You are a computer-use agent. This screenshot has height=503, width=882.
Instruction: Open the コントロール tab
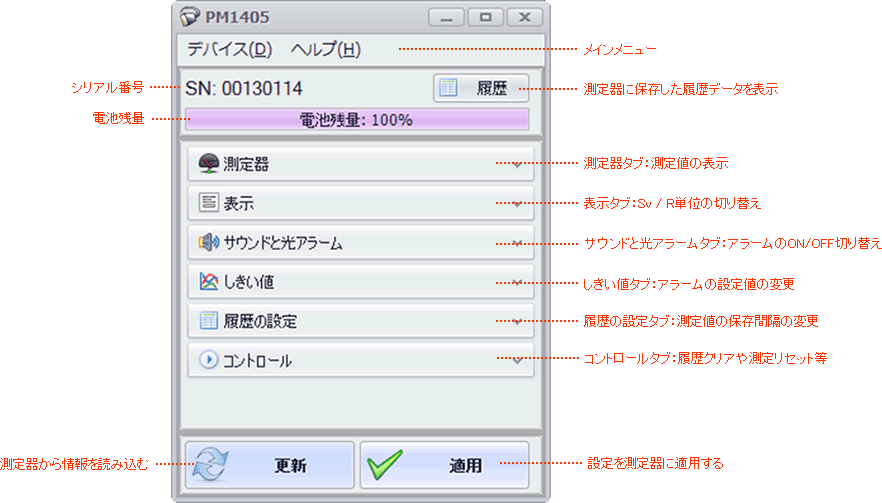click(361, 360)
